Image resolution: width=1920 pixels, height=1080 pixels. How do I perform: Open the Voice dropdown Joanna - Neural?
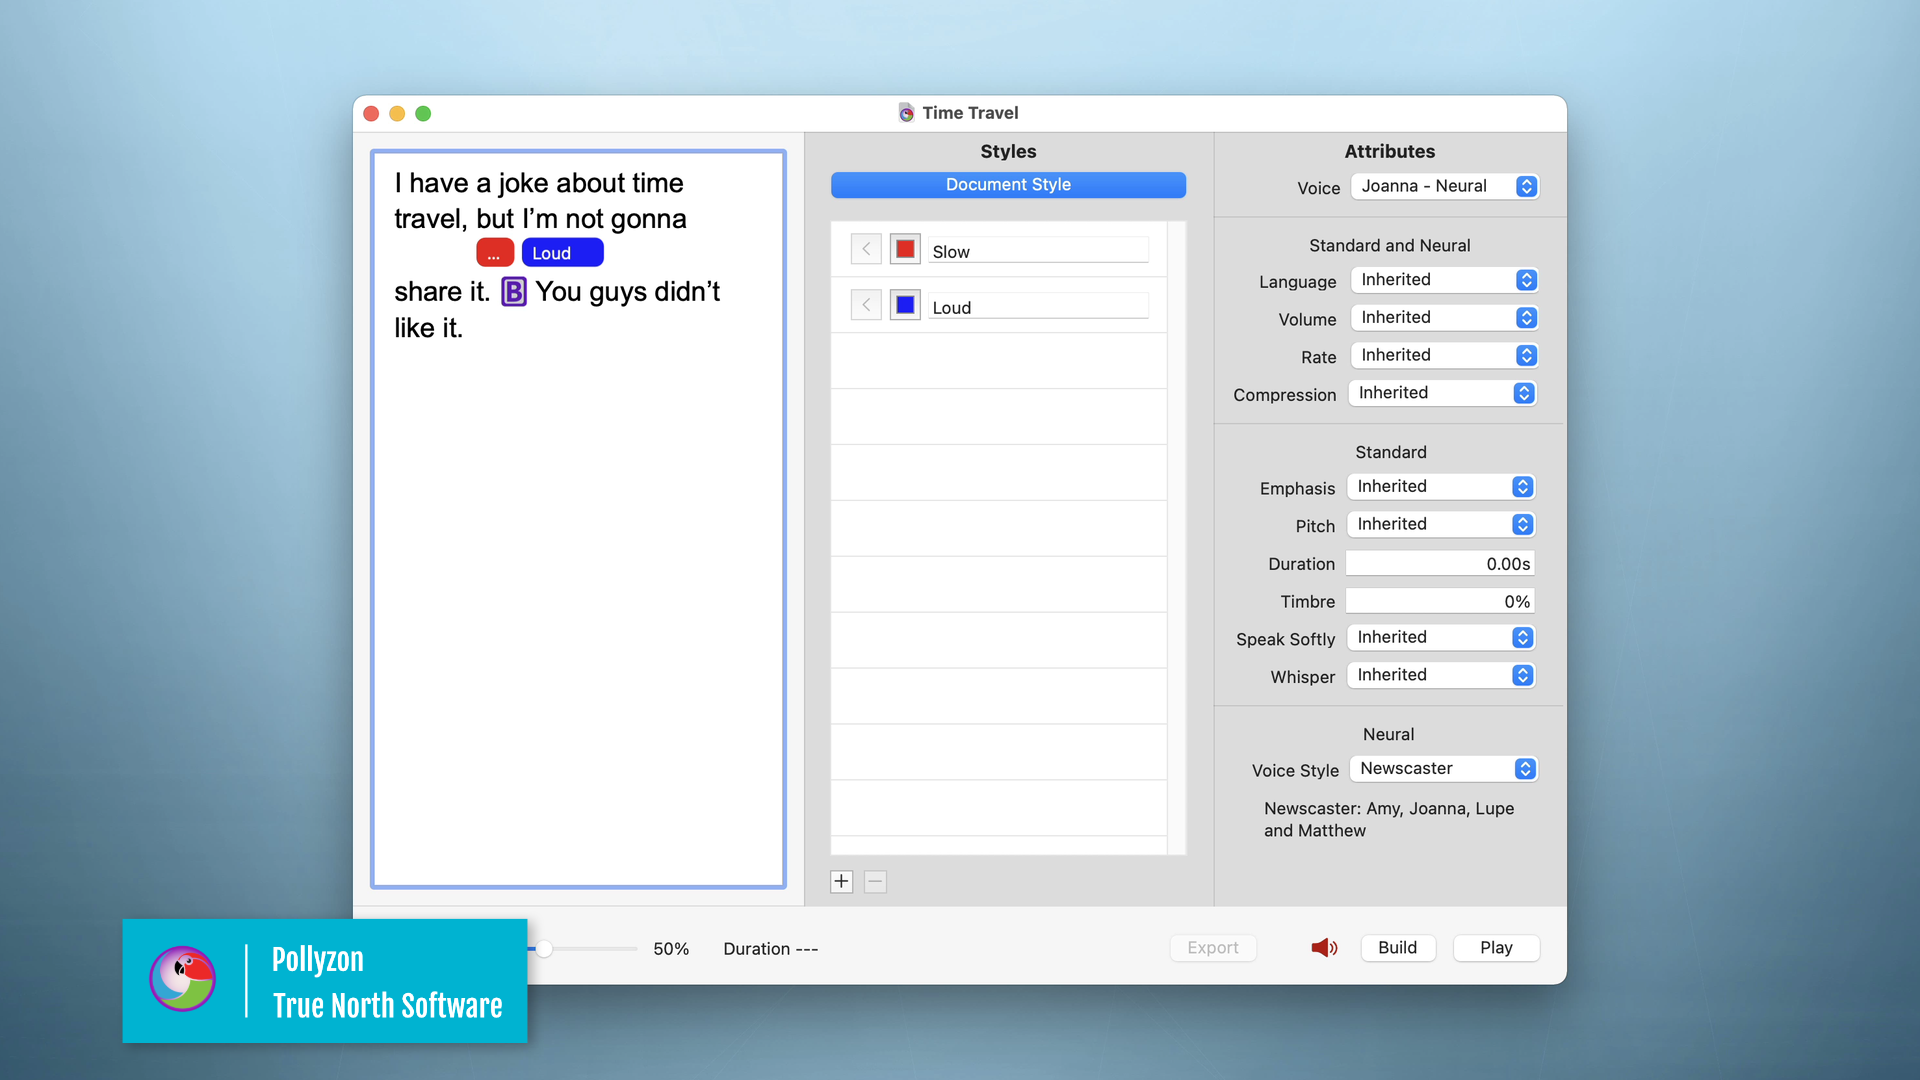point(1443,187)
